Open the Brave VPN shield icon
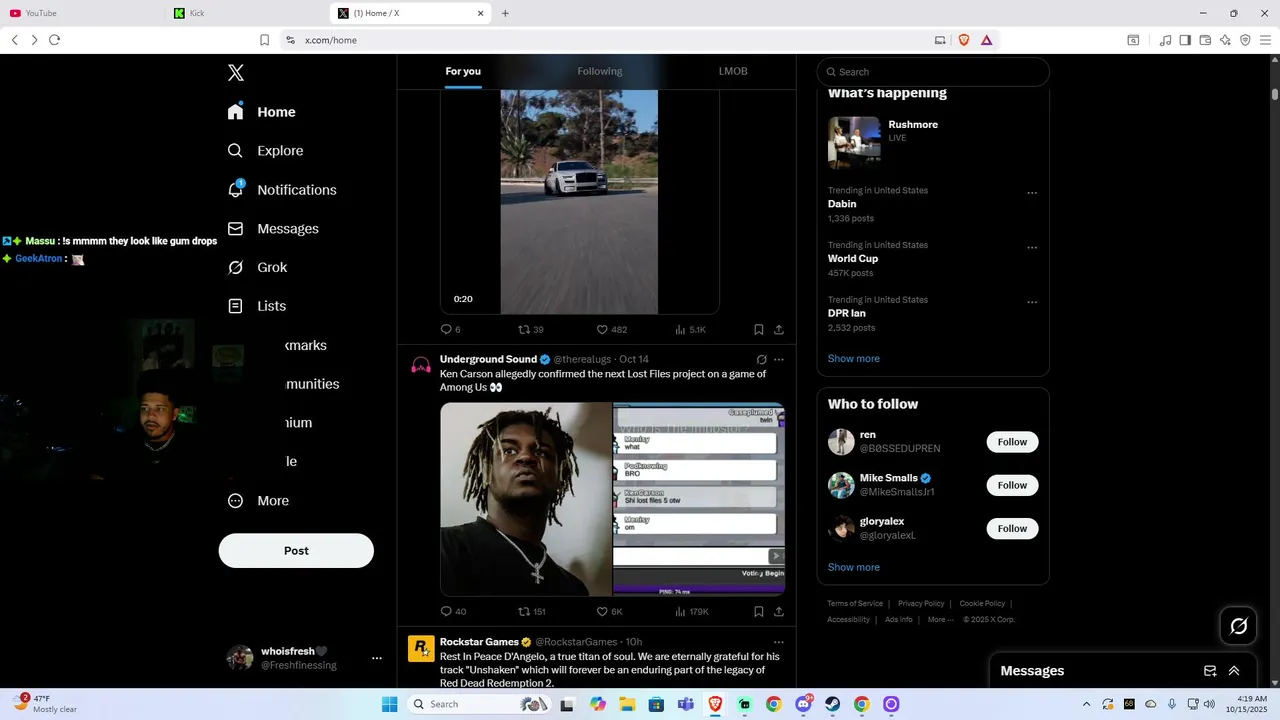 (x=1245, y=40)
